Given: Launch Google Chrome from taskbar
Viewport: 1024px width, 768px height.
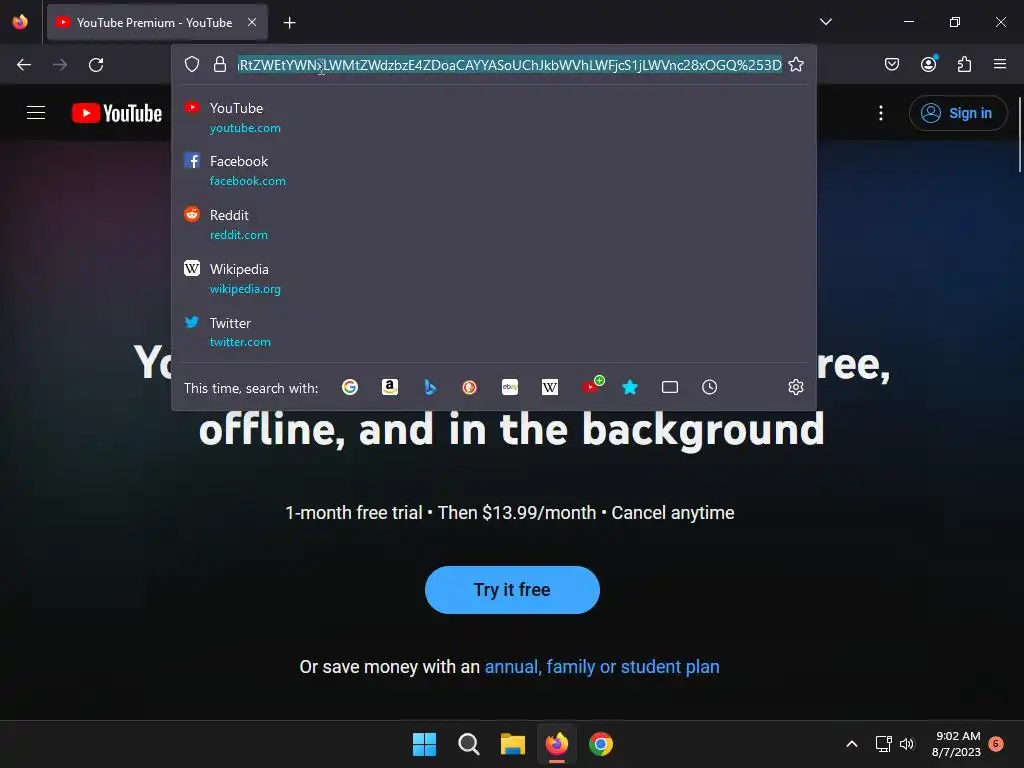Looking at the screenshot, I should [601, 744].
